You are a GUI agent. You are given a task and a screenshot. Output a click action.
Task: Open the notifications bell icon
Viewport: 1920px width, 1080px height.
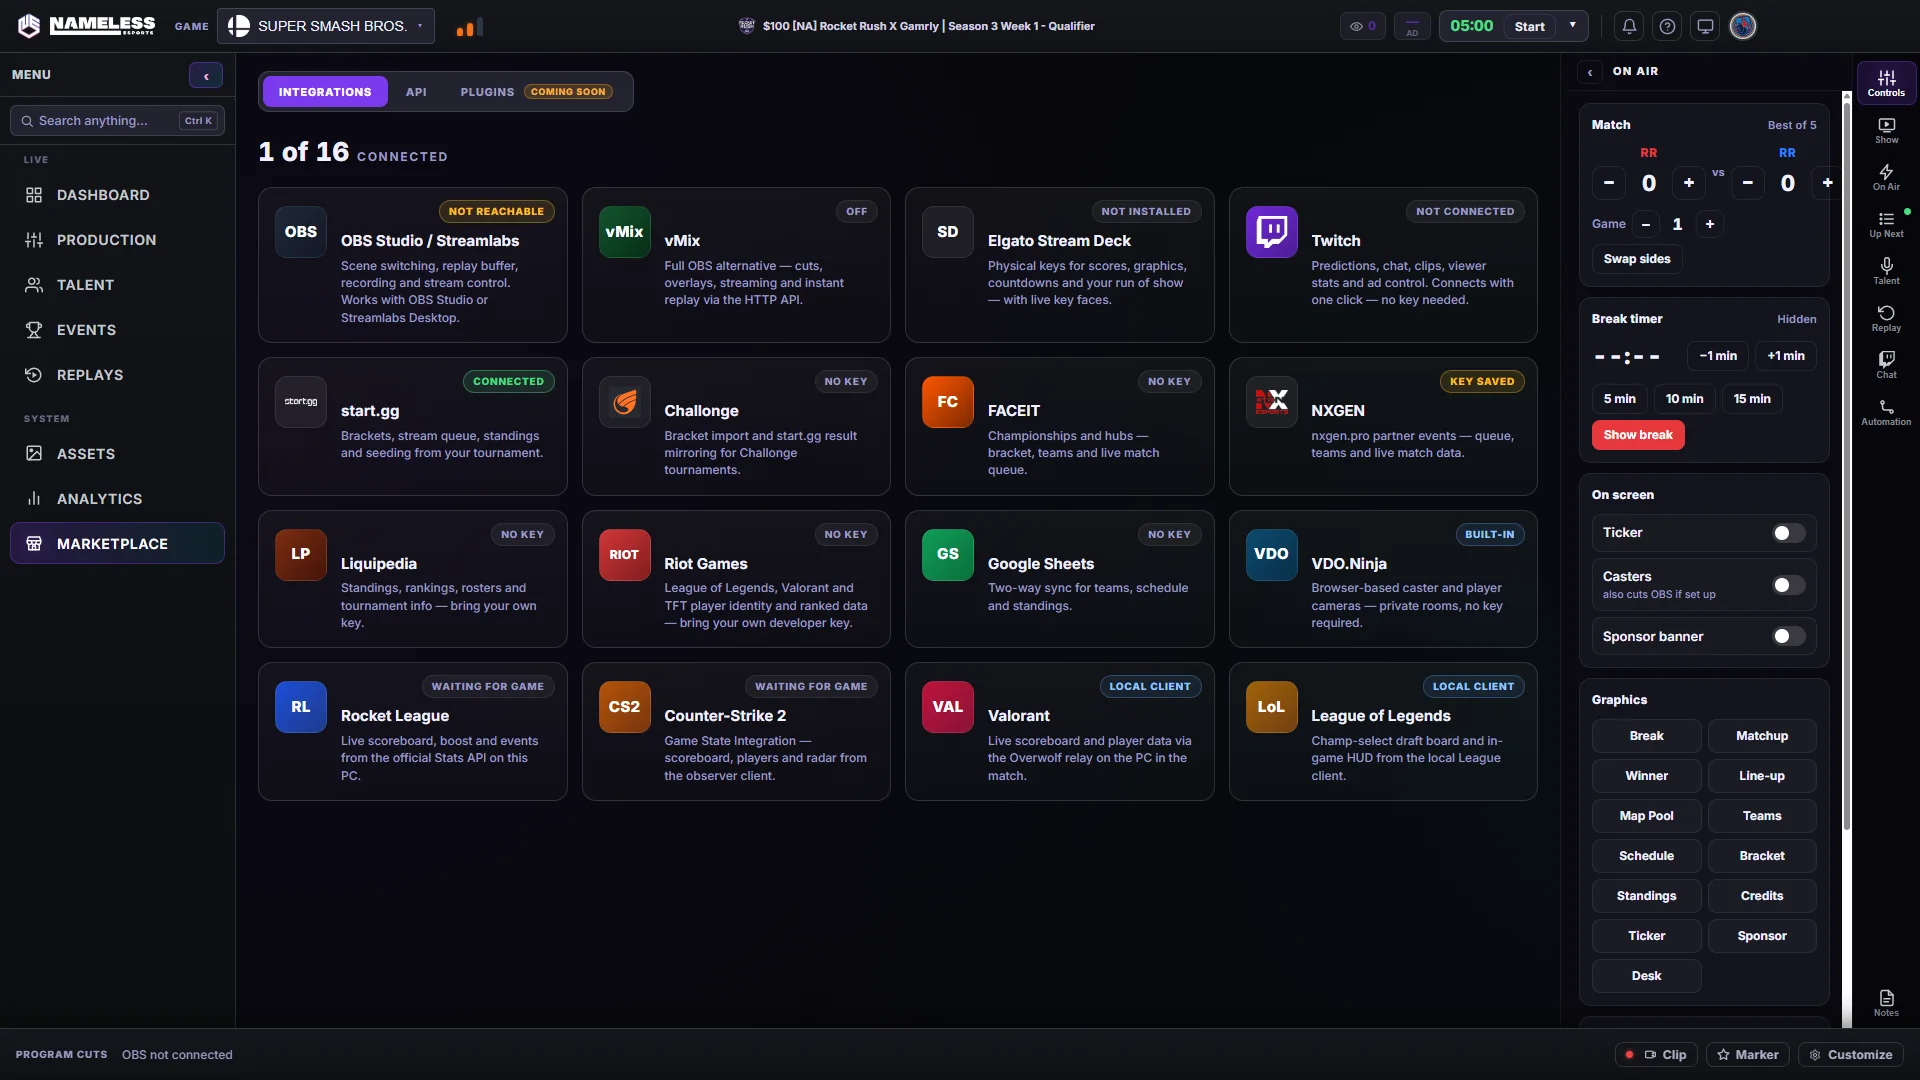(x=1629, y=26)
